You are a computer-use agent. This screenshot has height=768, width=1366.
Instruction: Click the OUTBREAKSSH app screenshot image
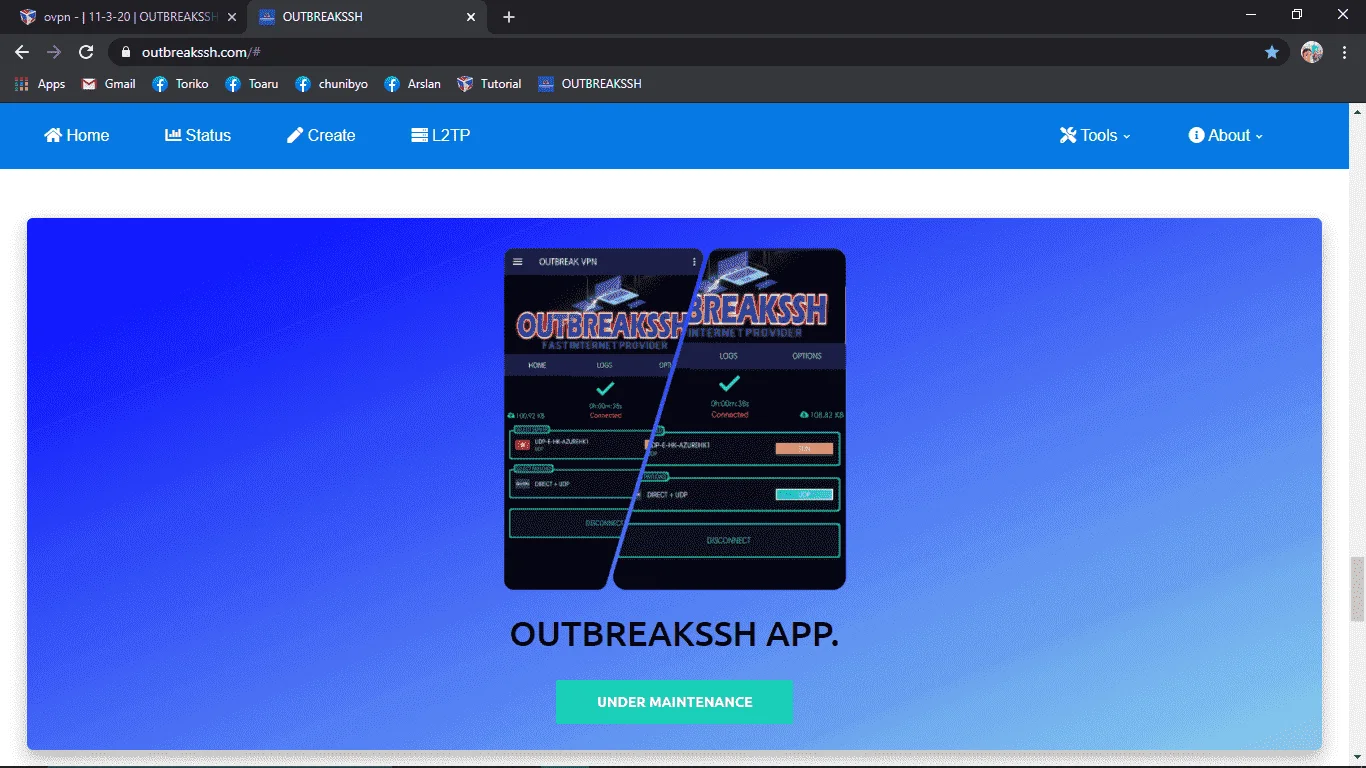tap(675, 419)
